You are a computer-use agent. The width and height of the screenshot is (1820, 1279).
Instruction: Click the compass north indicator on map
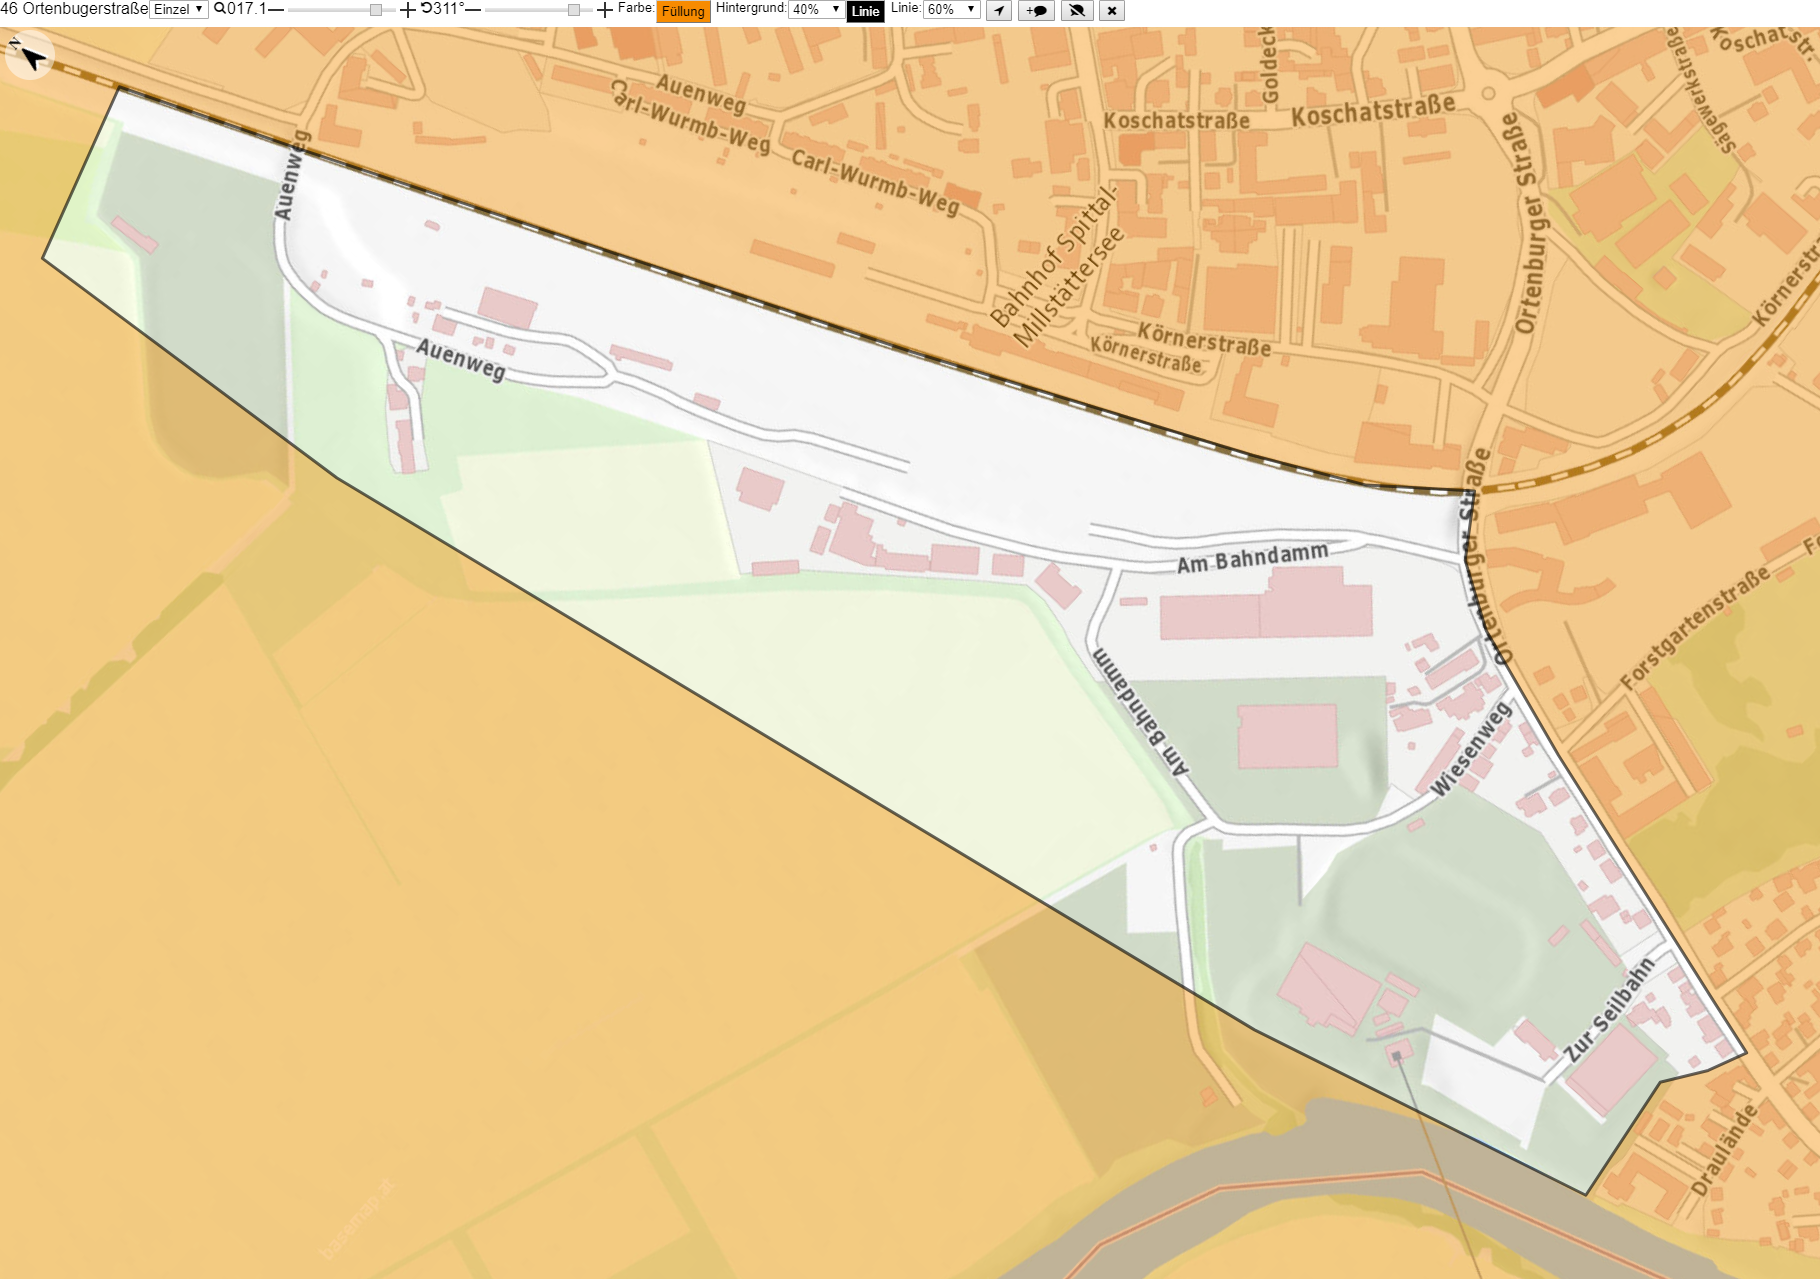click(x=30, y=56)
